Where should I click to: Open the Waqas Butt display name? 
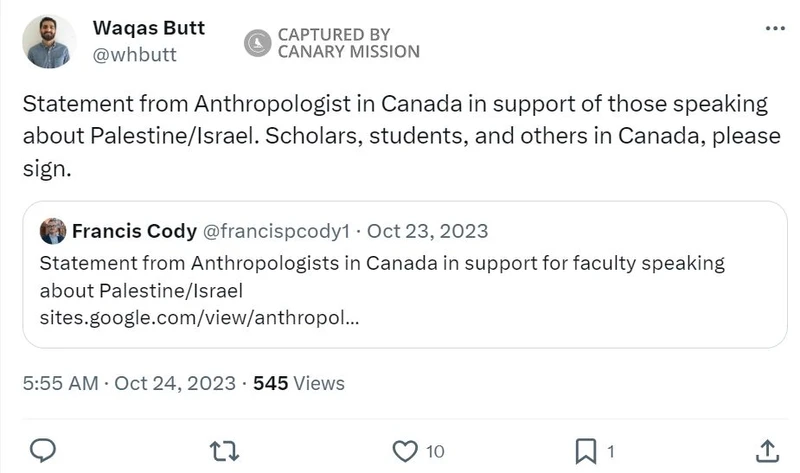click(x=148, y=28)
